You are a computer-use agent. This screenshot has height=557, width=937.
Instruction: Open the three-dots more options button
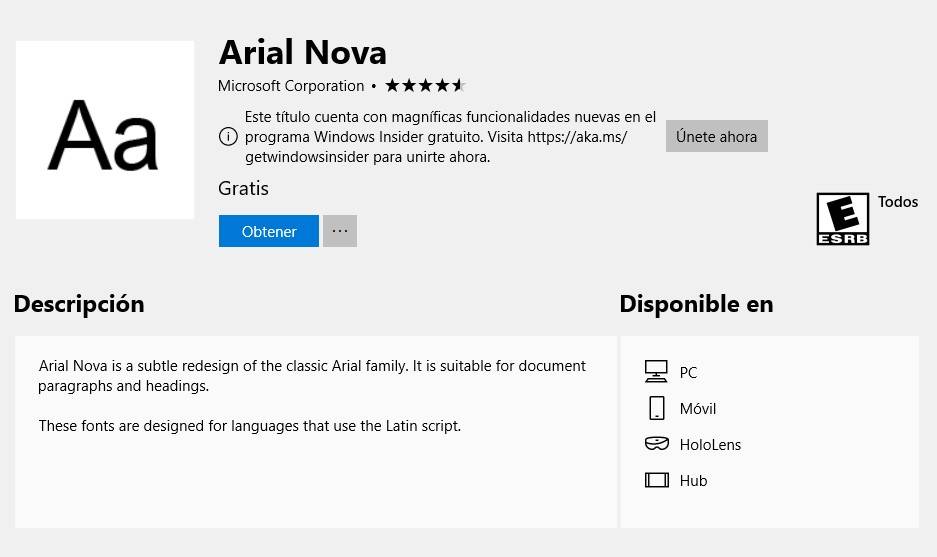click(x=340, y=231)
